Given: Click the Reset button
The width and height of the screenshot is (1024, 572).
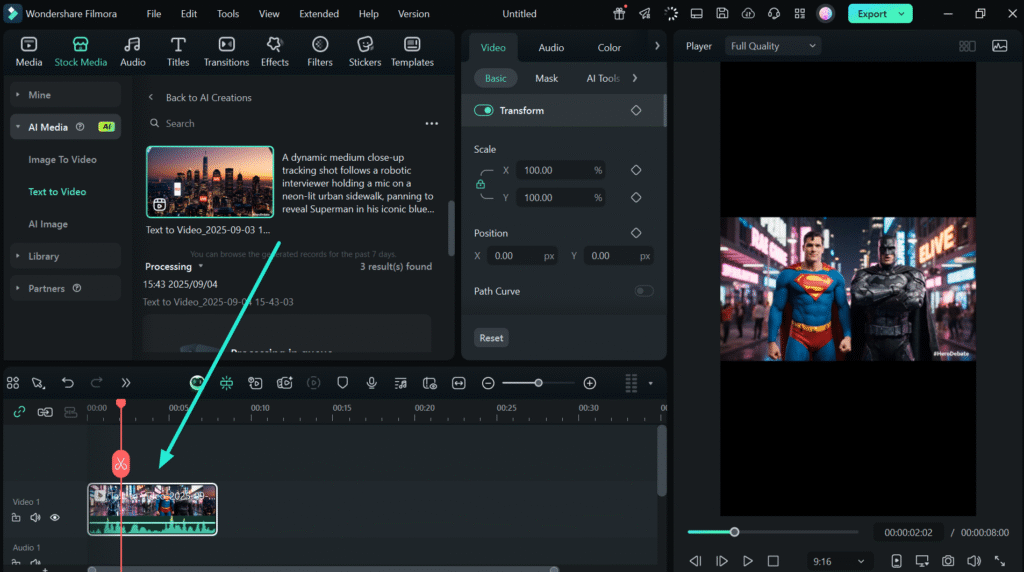Looking at the screenshot, I should click(x=491, y=338).
